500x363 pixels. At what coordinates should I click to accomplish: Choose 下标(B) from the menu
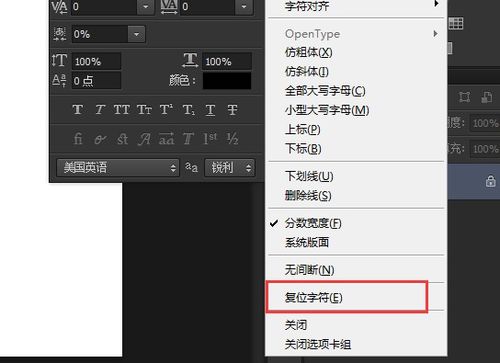click(356, 149)
